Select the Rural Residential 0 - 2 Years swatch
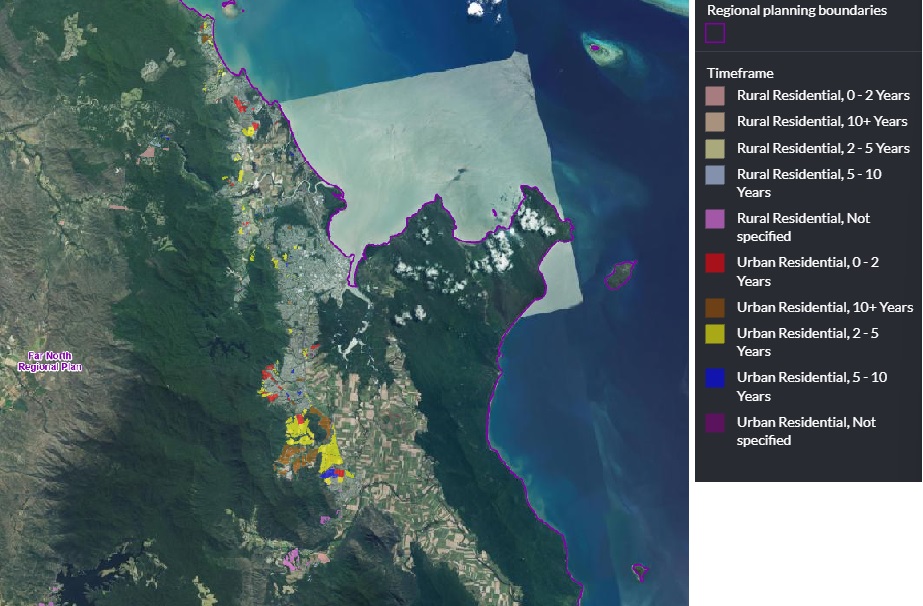Viewport: 923px width, 606px height. [715, 96]
